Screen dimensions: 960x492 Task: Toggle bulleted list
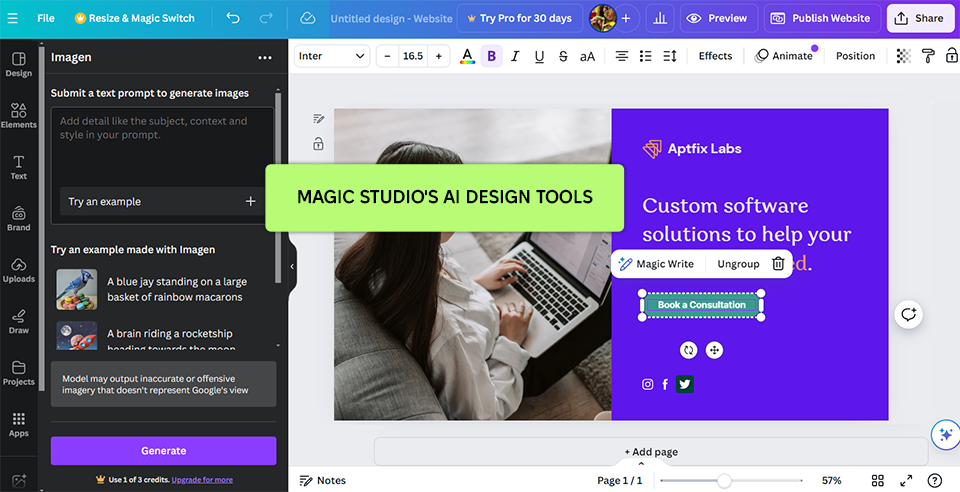pos(645,56)
